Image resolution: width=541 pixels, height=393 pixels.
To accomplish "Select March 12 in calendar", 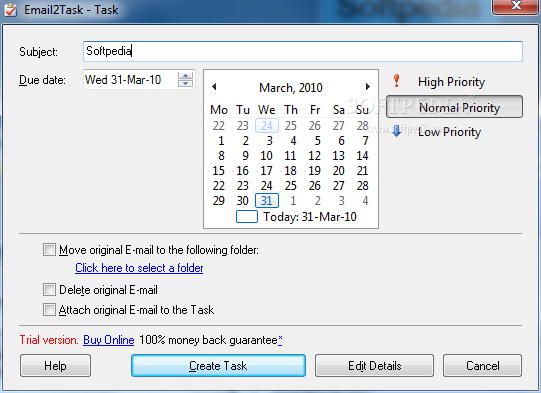I will pyautogui.click(x=314, y=156).
